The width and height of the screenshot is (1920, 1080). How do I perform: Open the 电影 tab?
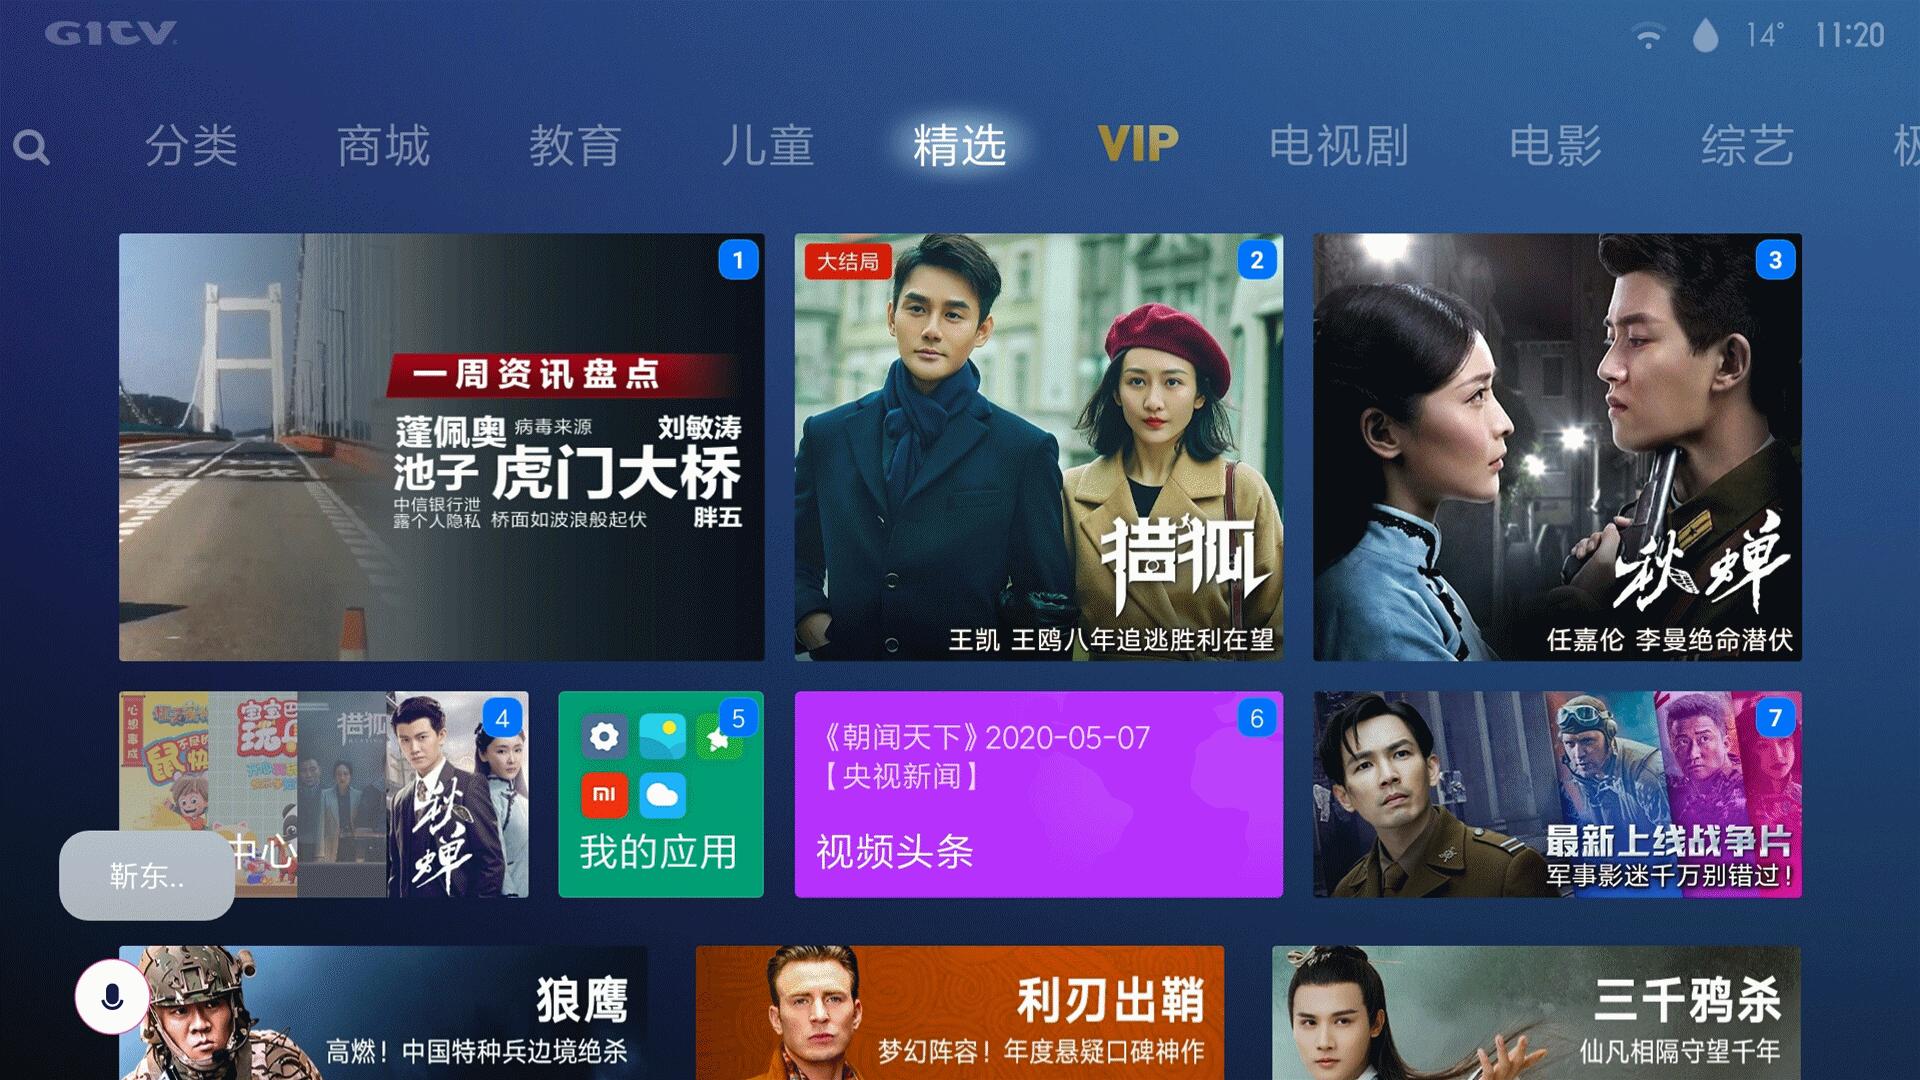pos(1555,146)
